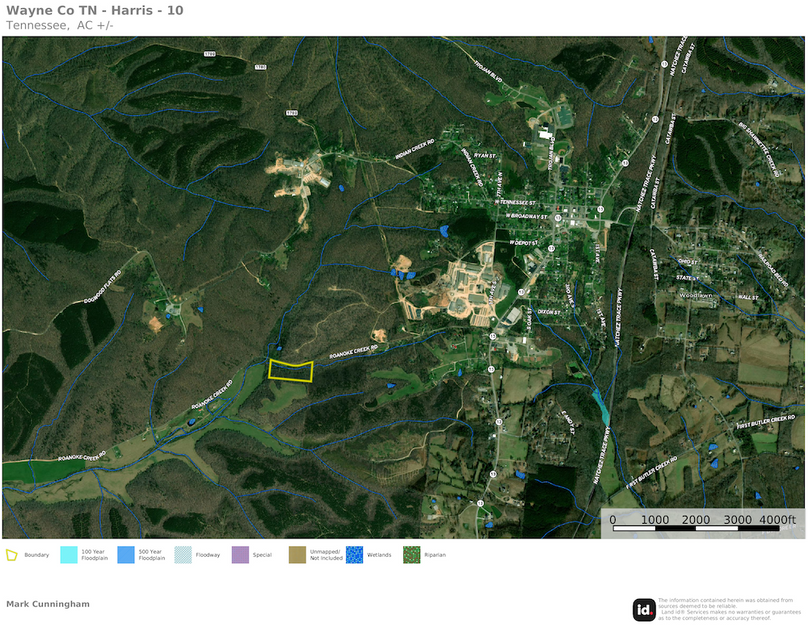Click the Unmapped/Not Included legend icon

click(297, 554)
